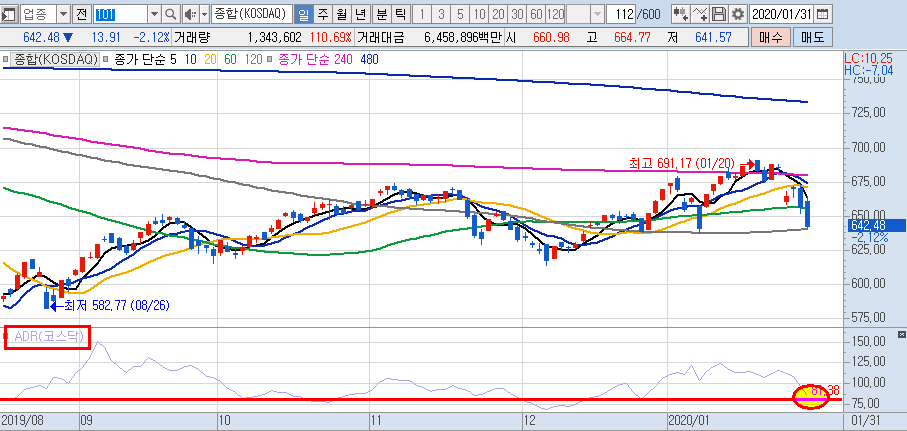Image resolution: width=907 pixels, height=431 pixels.
Task: Open the calendar date picker icon
Action: pos(823,13)
